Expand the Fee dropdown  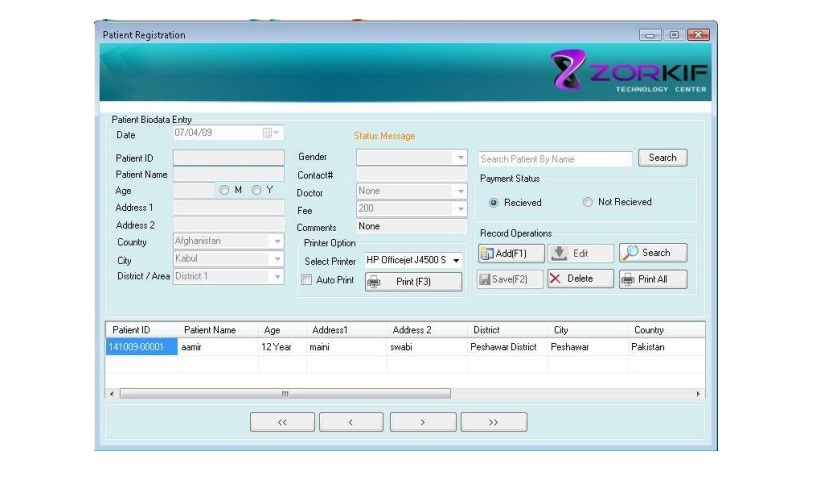coord(461,209)
